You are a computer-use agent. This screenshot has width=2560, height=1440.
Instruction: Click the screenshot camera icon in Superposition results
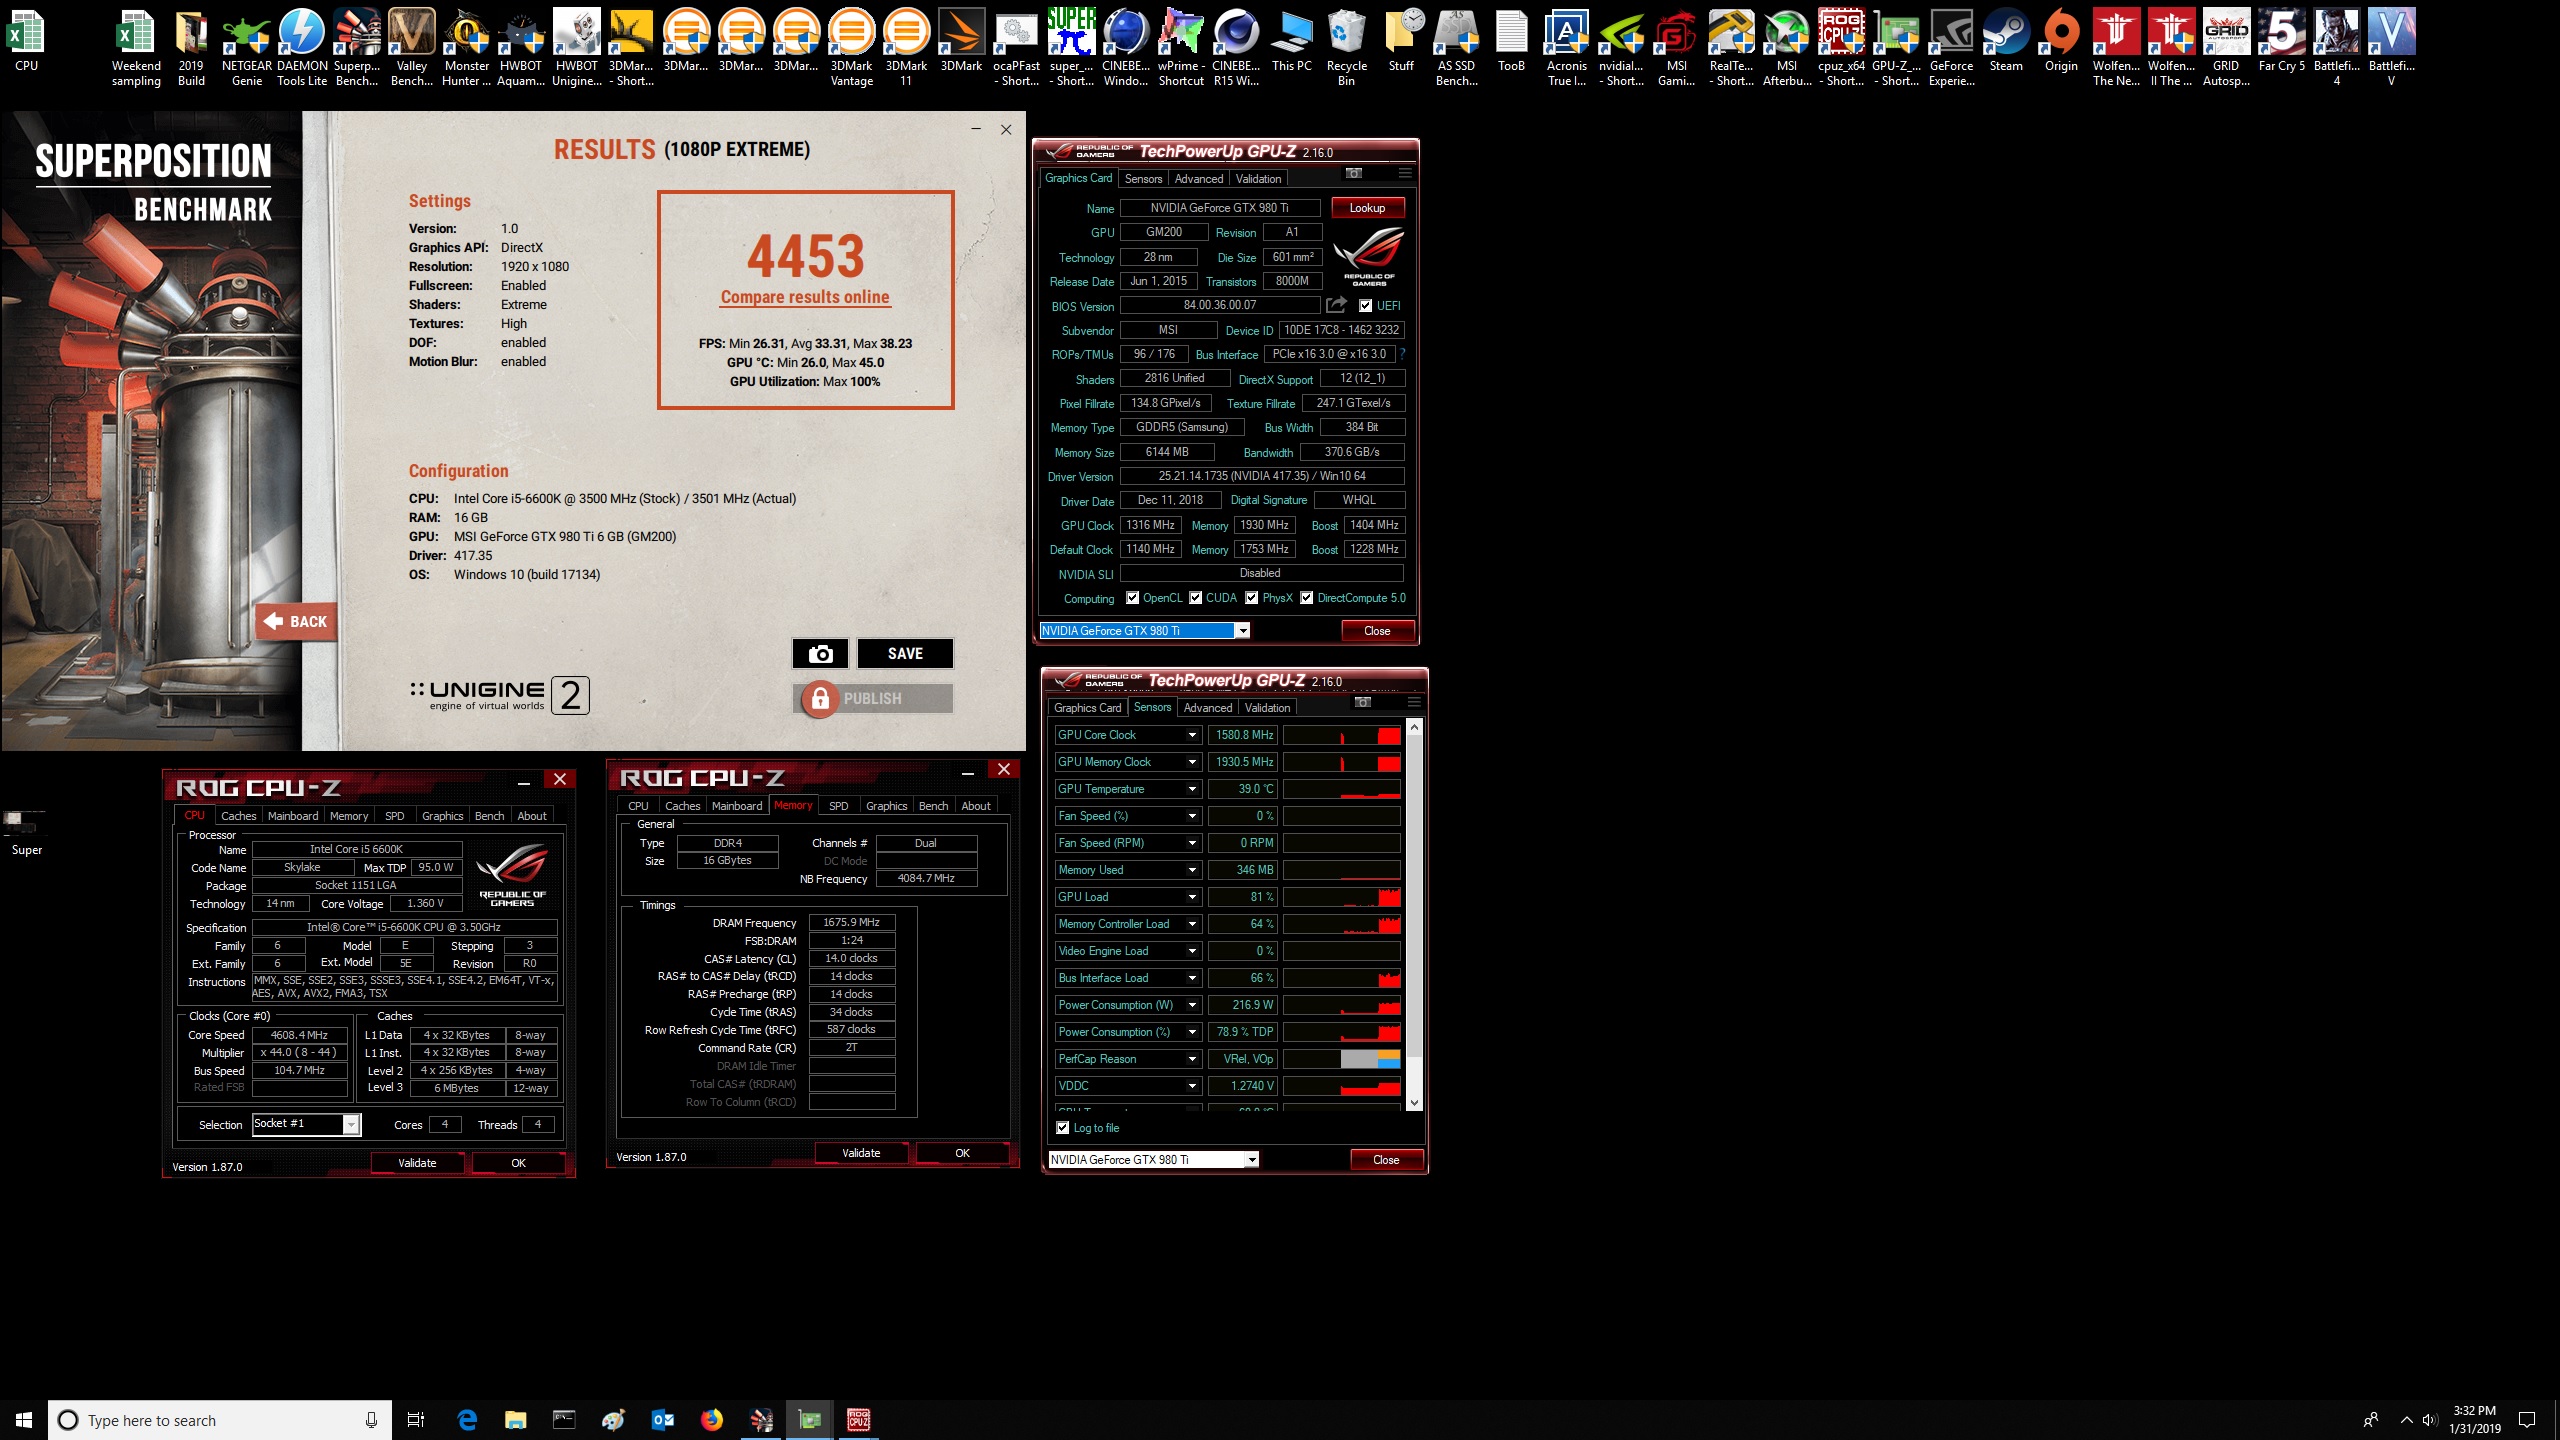click(820, 653)
